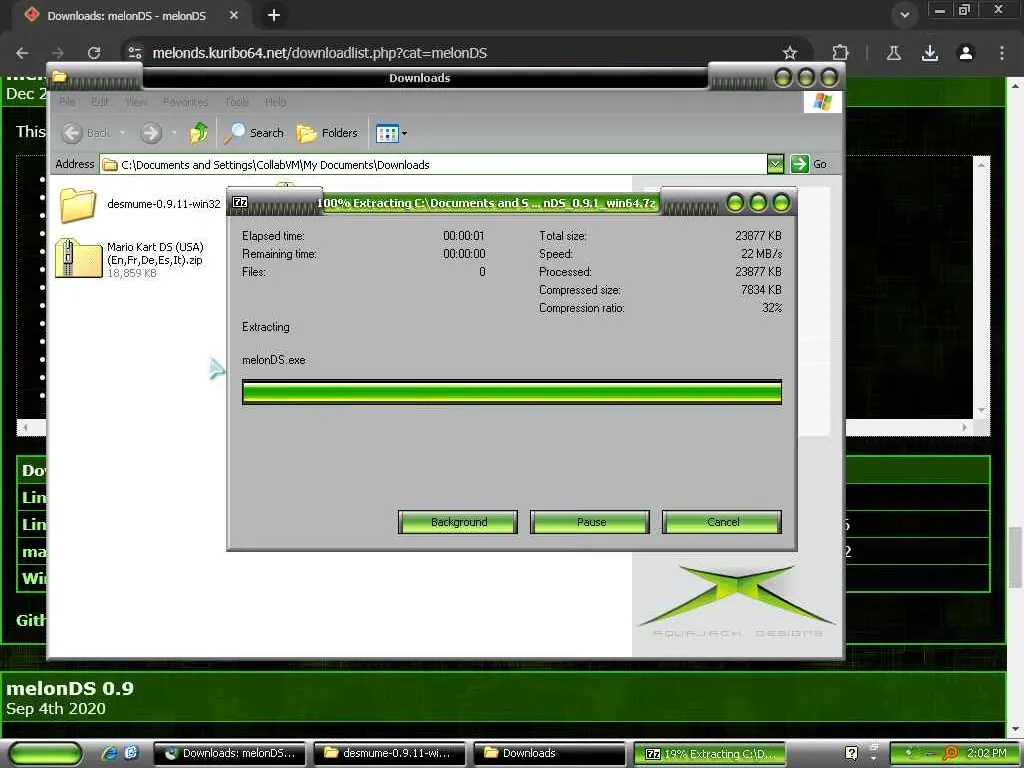Switch to desmume-0.9.11-wi... taskbar item
Viewport: 1024px width, 768px height.
(x=390, y=754)
